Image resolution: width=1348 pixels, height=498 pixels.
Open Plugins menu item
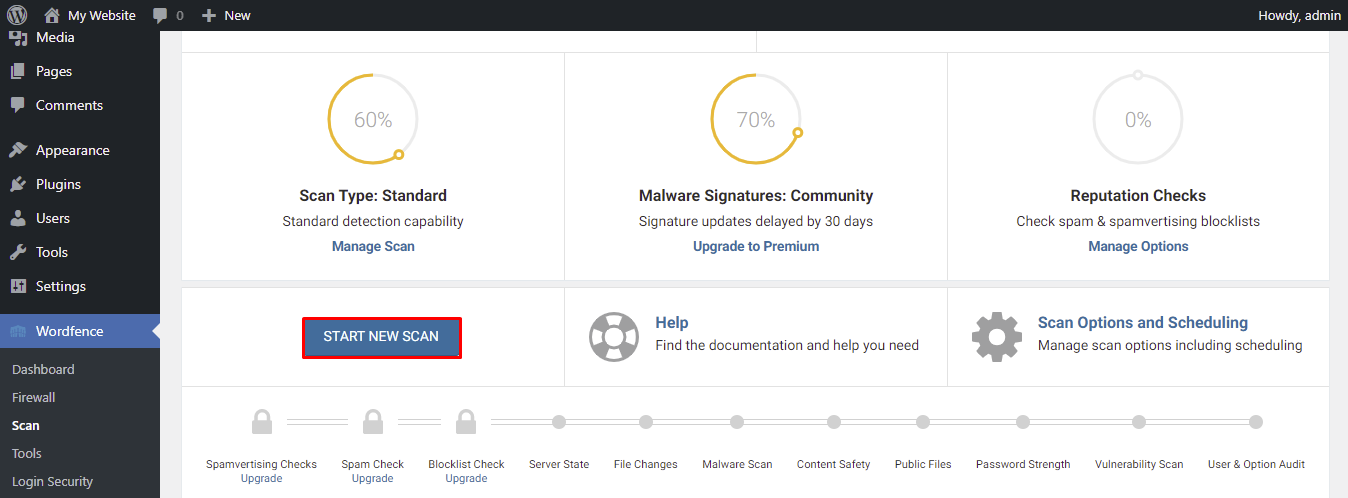click(x=58, y=184)
